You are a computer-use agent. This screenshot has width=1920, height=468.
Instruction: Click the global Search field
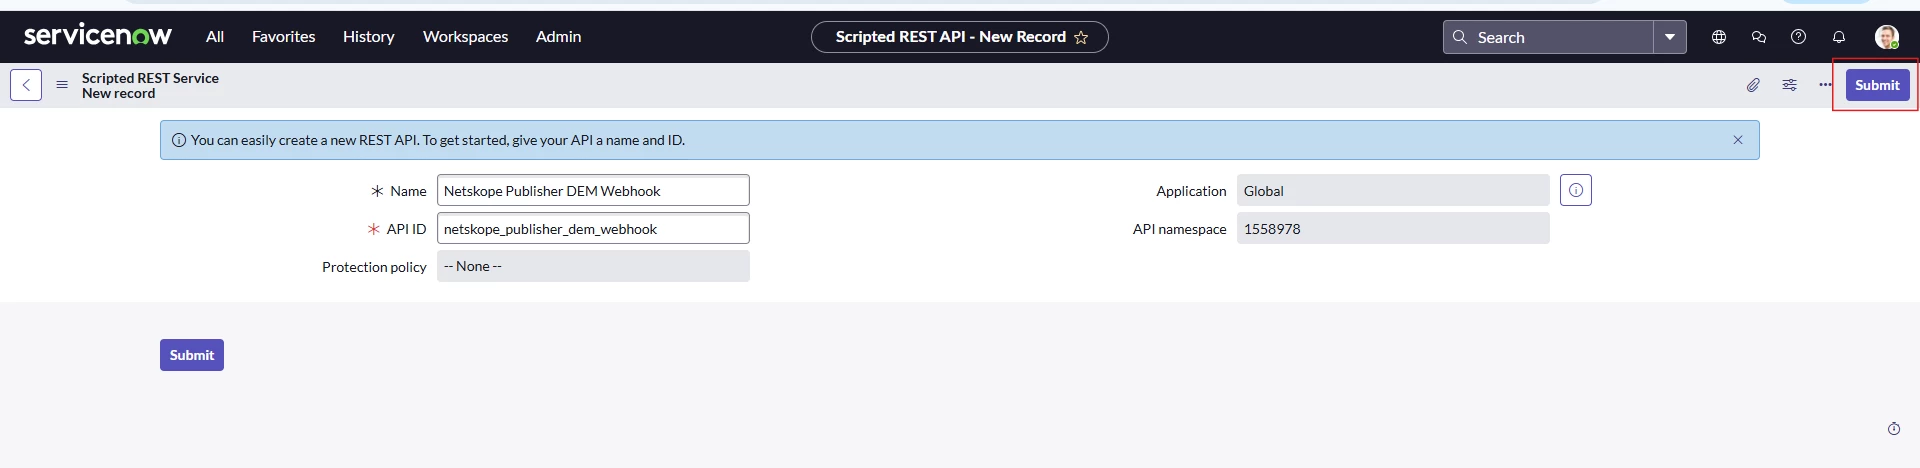(1548, 37)
